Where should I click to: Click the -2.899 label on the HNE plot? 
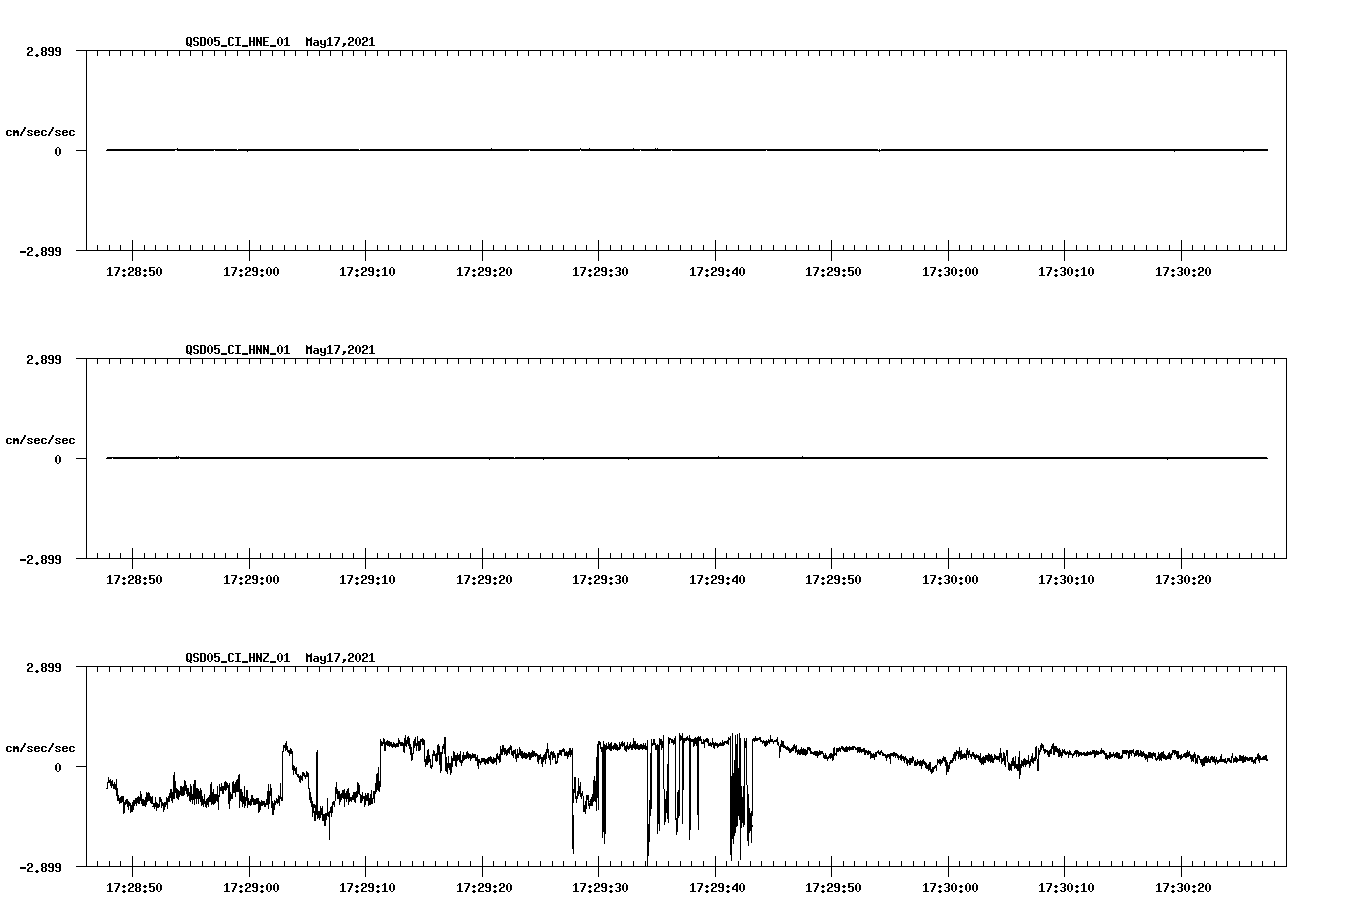[x=38, y=253]
